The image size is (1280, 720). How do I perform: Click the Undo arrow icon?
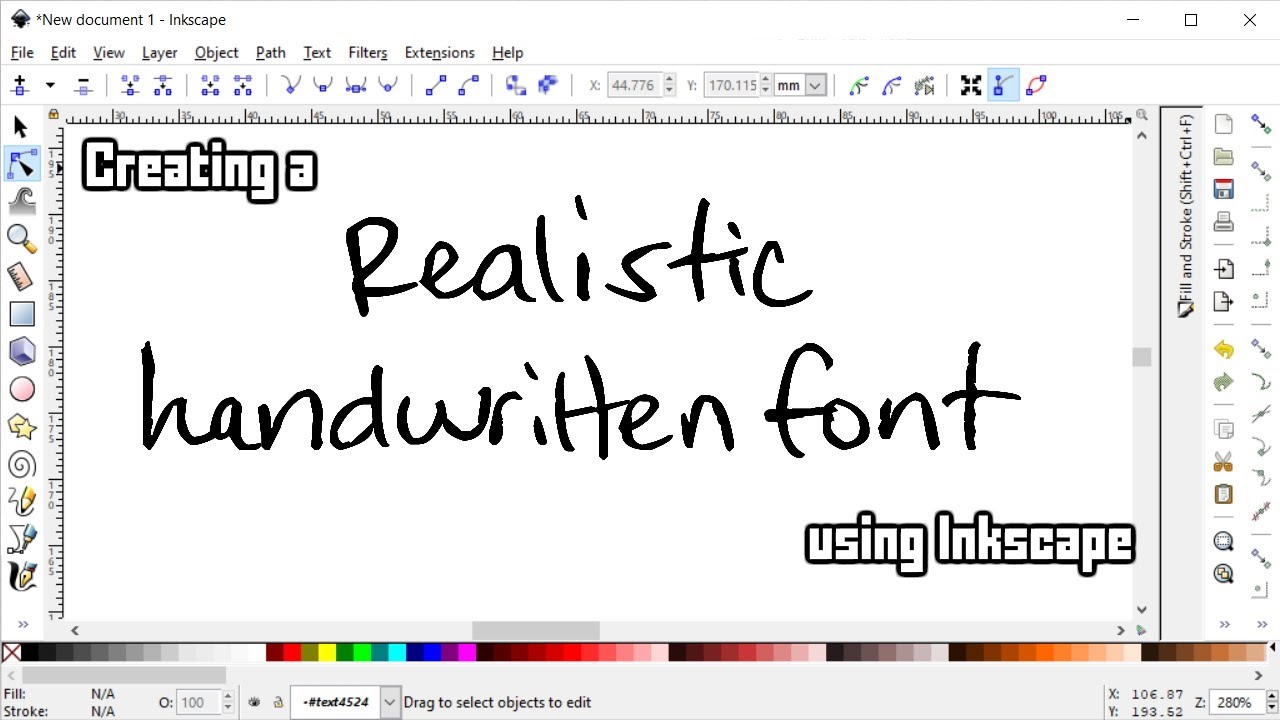pyautogui.click(x=1223, y=350)
